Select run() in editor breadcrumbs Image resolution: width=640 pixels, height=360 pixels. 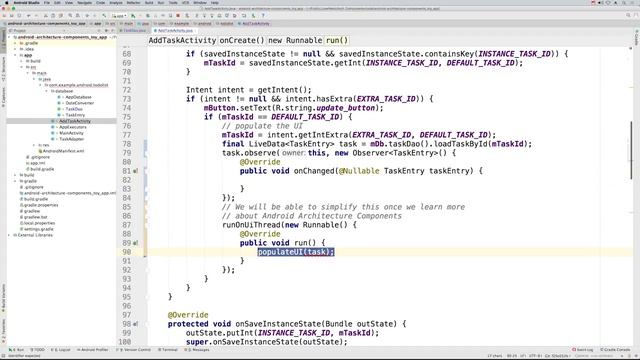(337, 40)
